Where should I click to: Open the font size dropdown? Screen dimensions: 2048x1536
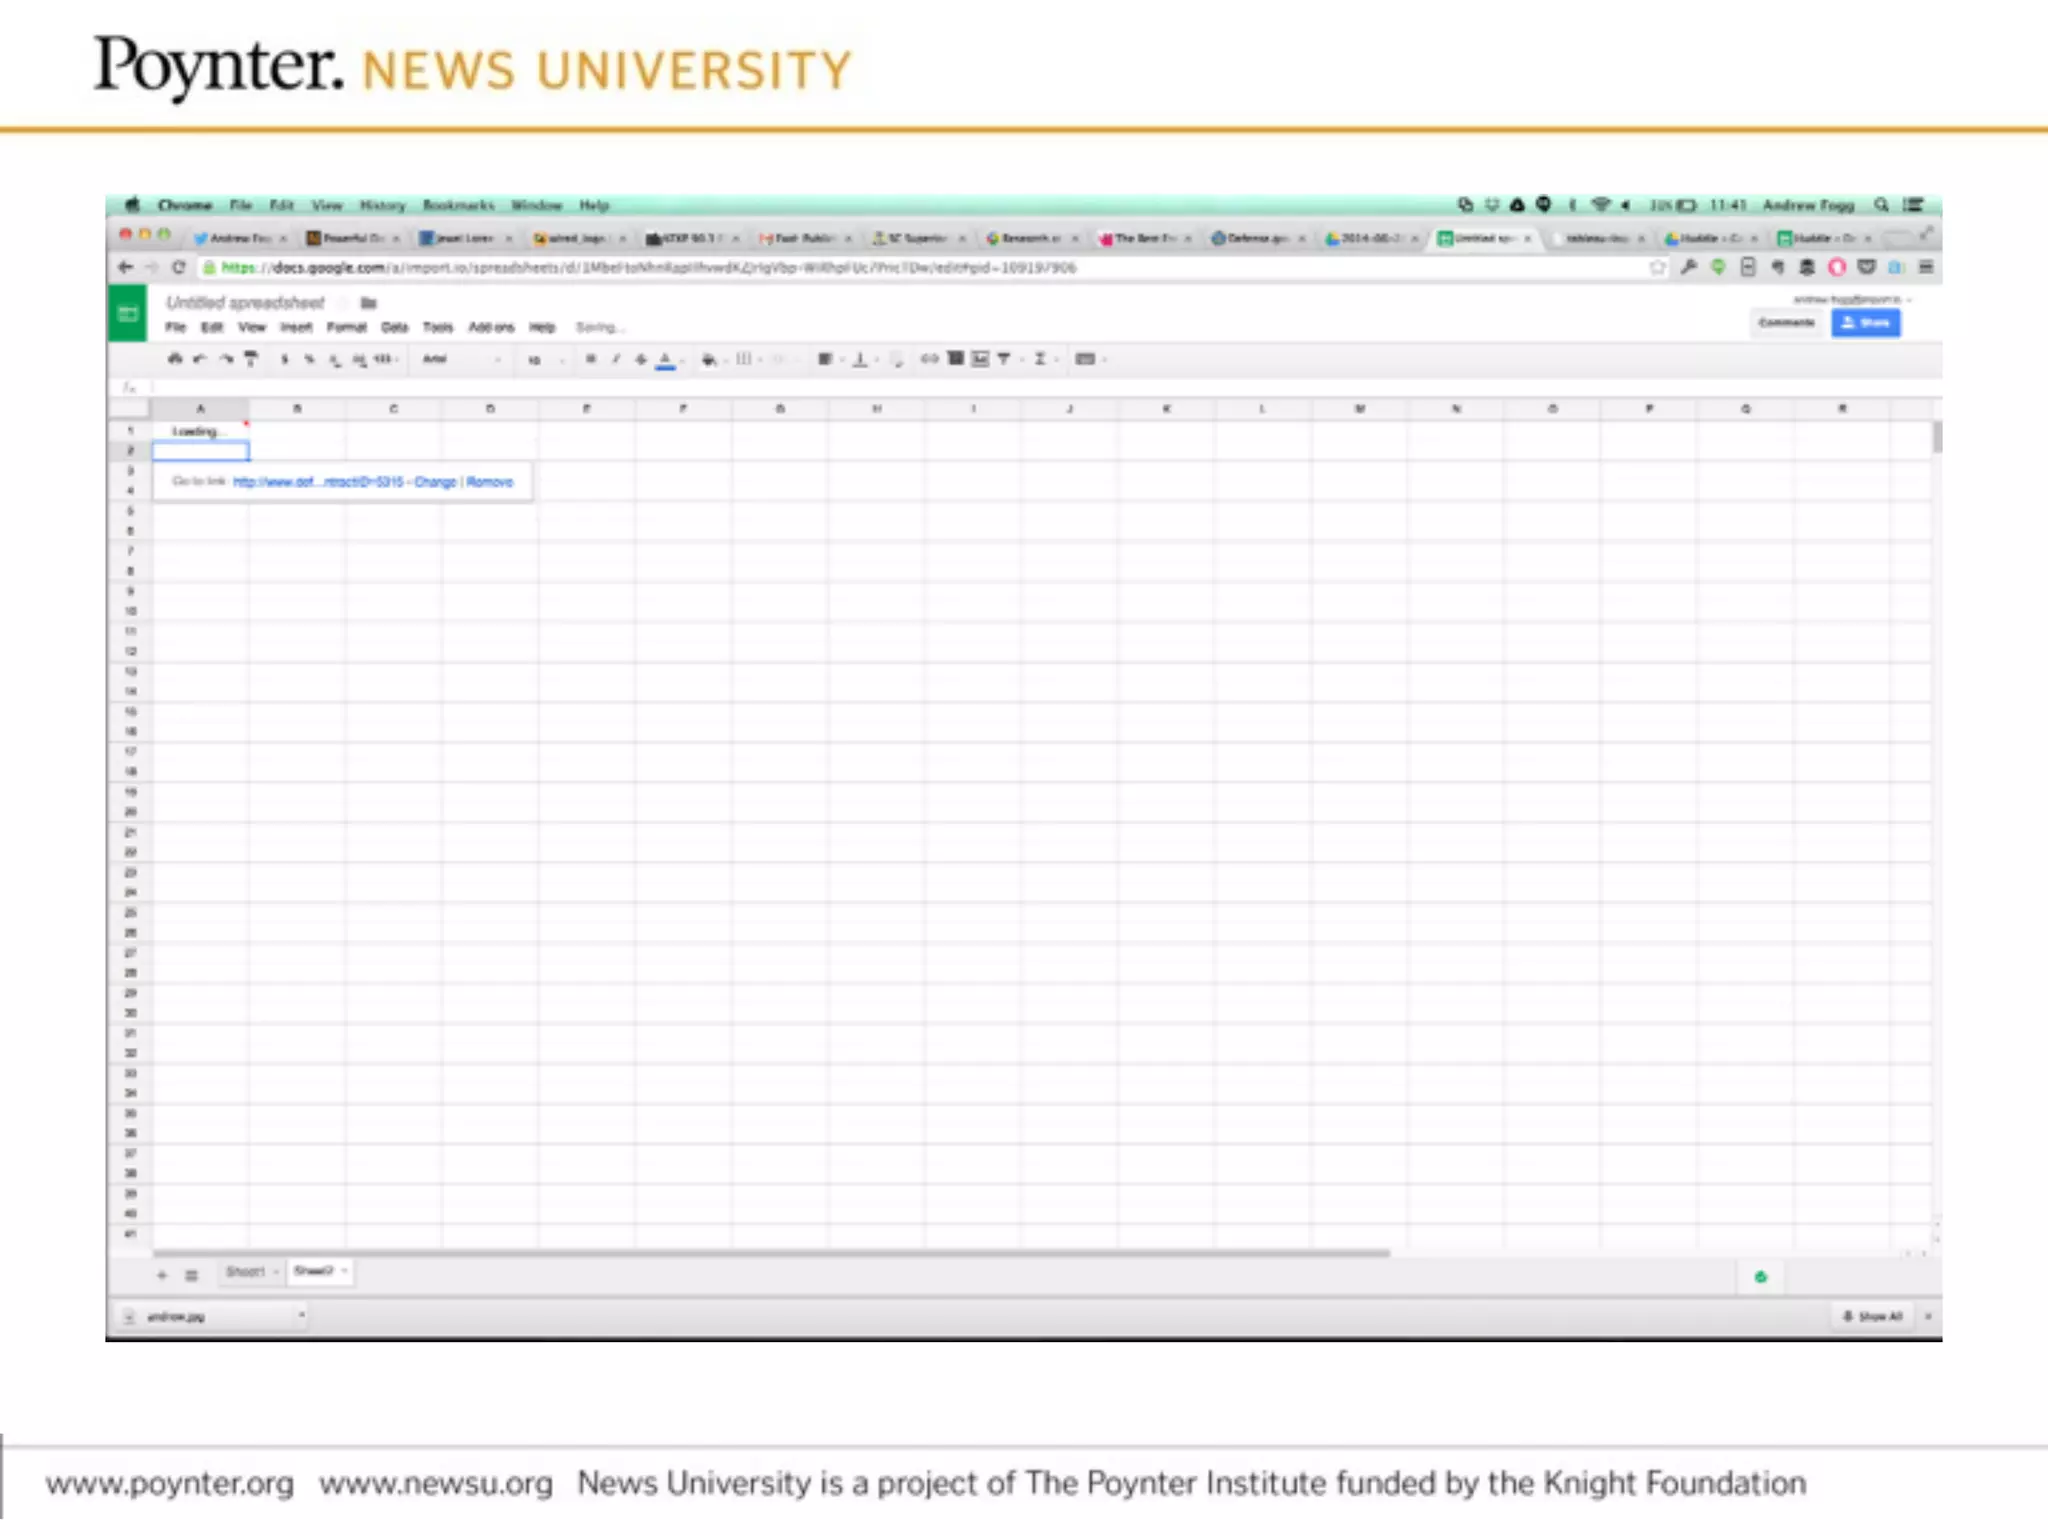(x=545, y=360)
